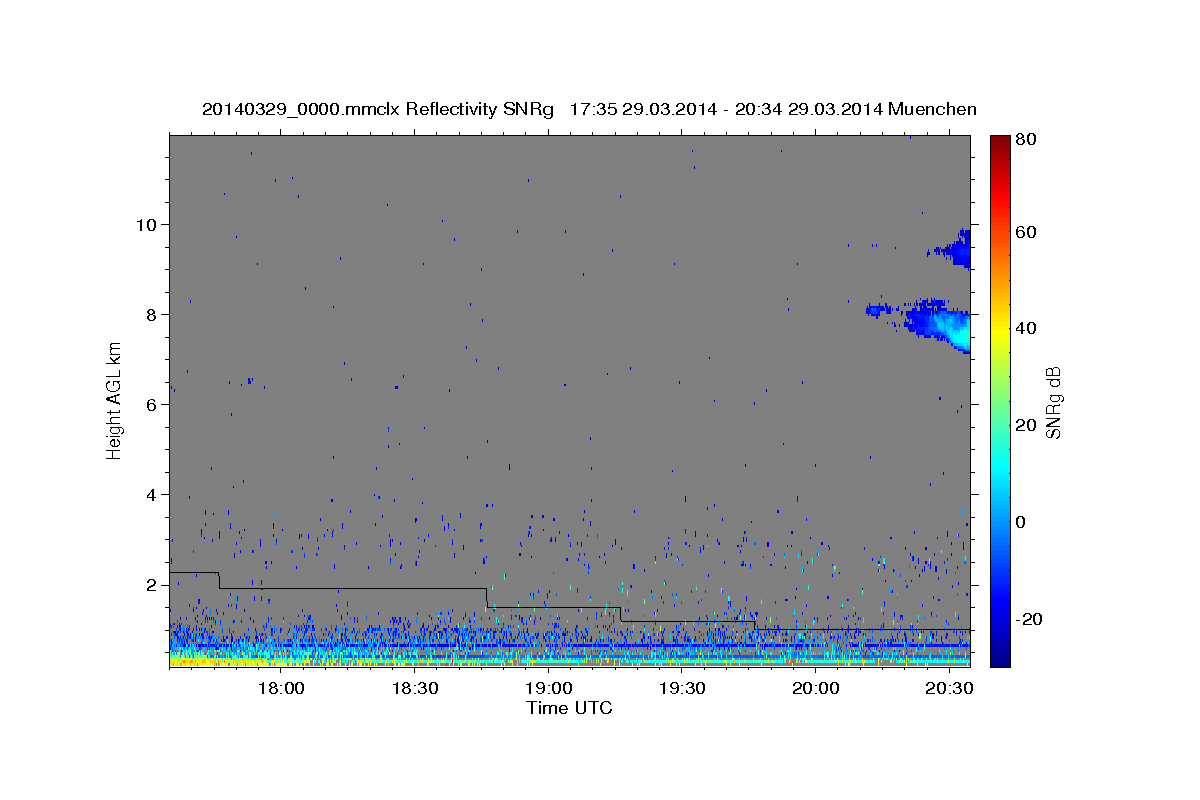Click the dark blue bottom of the colorbar
1200x800 pixels.
[999, 657]
